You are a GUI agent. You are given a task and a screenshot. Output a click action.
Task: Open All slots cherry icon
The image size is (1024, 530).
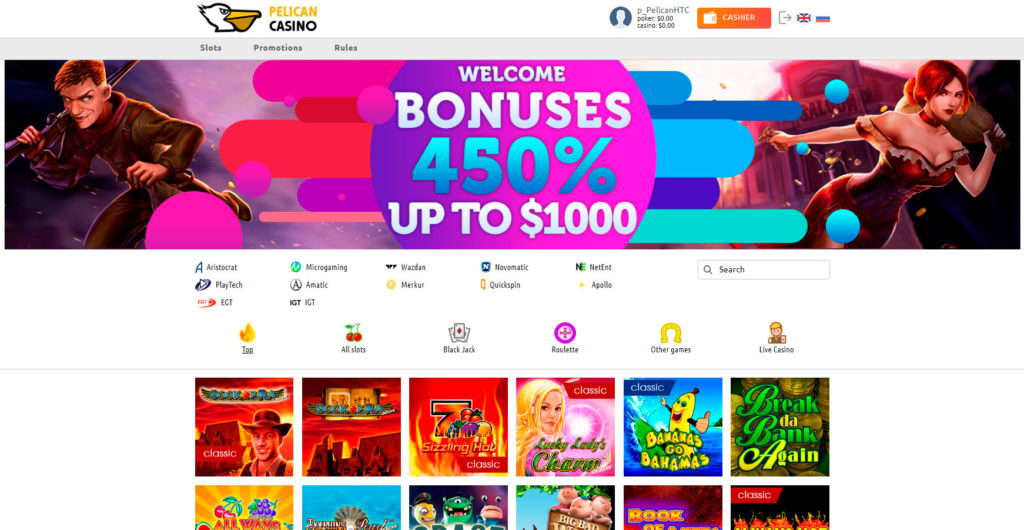[x=353, y=333]
